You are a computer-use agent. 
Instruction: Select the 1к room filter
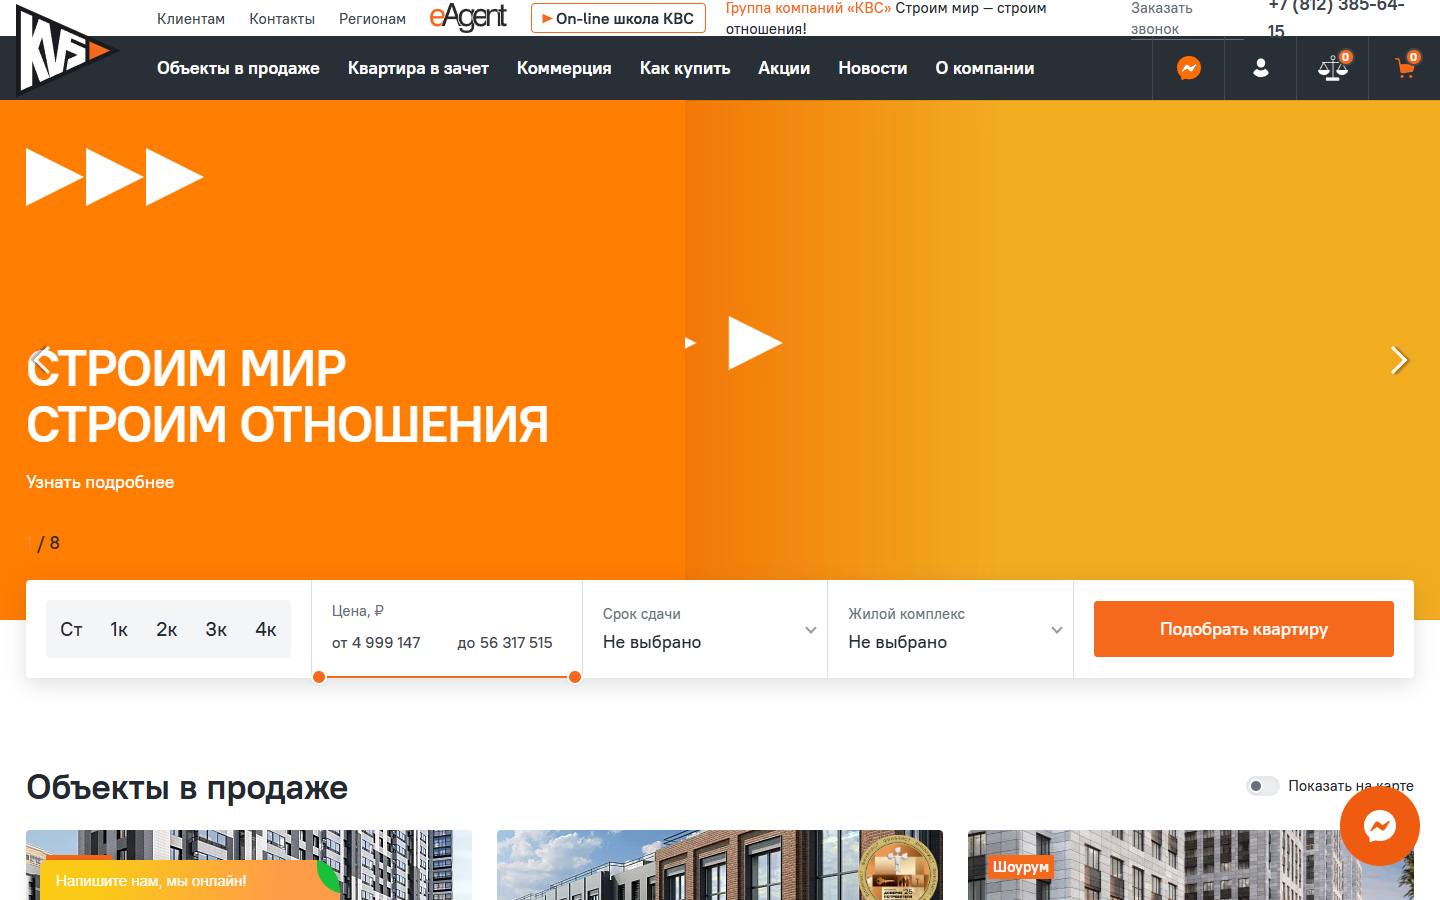pos(119,629)
